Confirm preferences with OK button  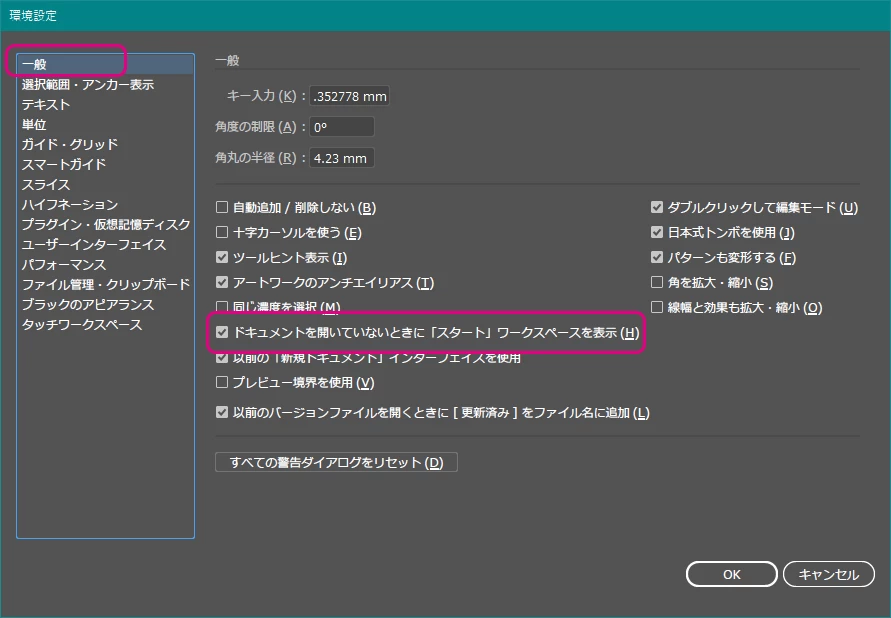tap(731, 574)
